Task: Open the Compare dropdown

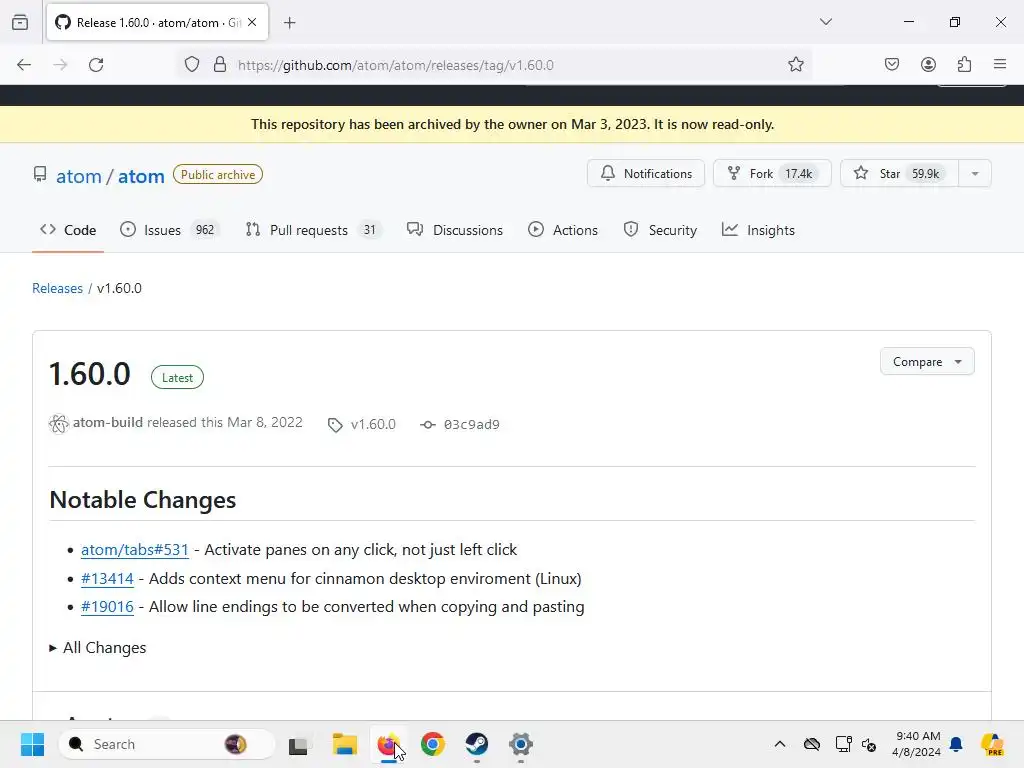Action: point(927,362)
